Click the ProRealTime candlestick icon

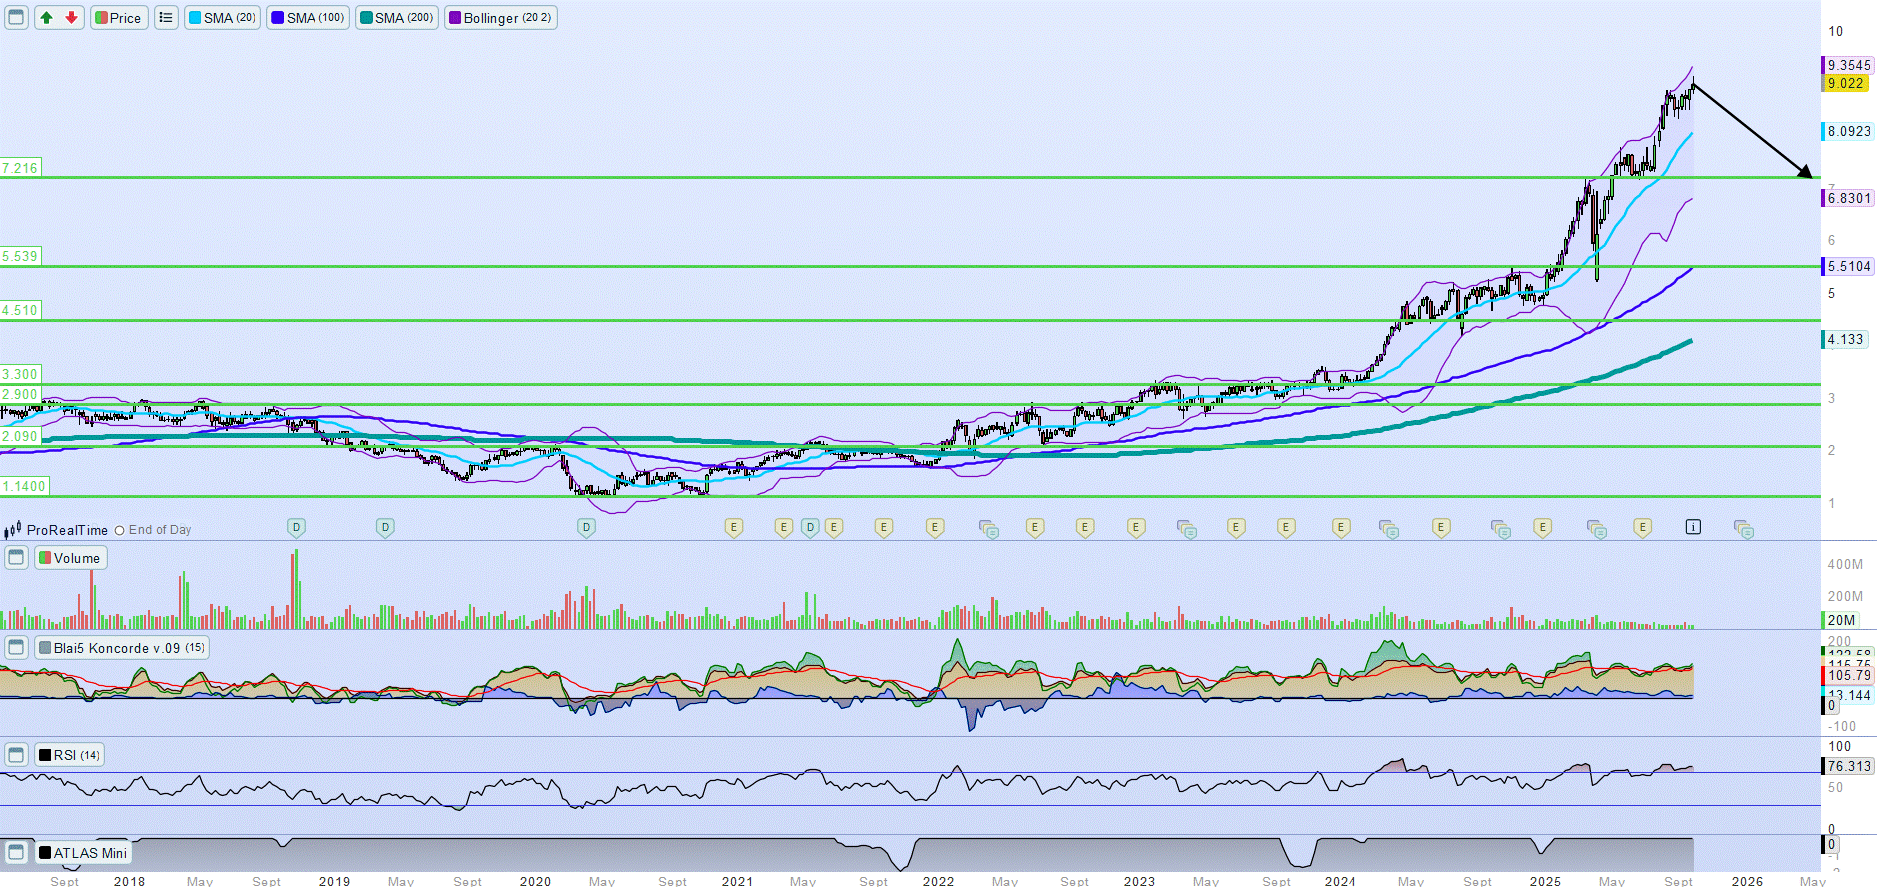(x=12, y=530)
